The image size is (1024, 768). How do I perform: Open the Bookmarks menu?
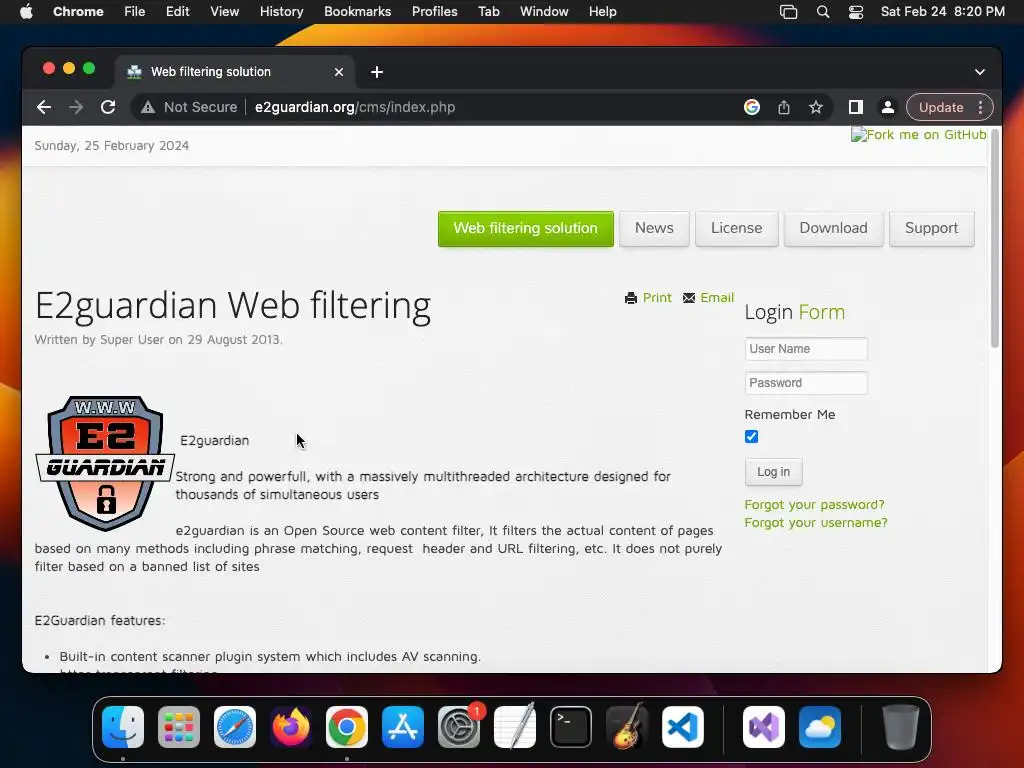pos(357,12)
